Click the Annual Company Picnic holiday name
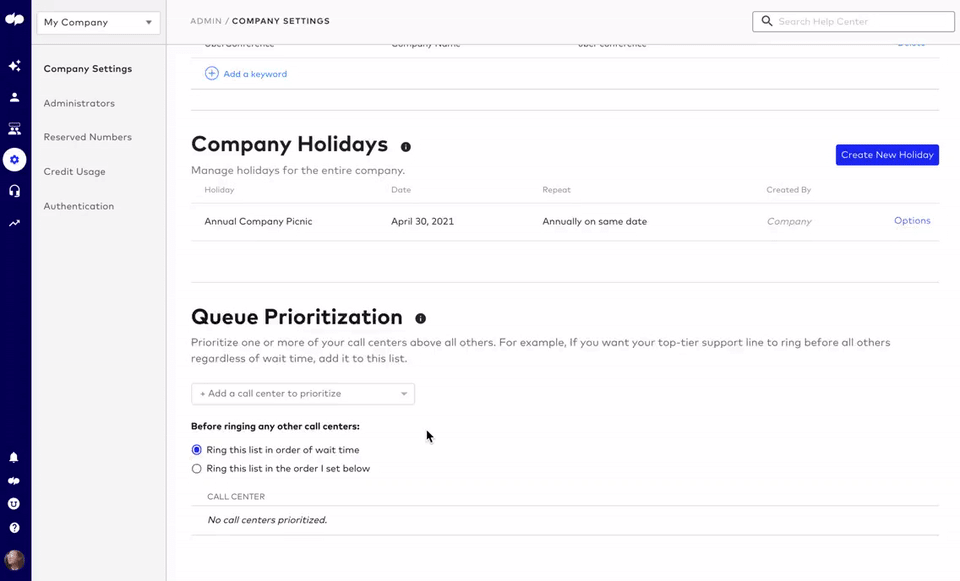 (258, 222)
